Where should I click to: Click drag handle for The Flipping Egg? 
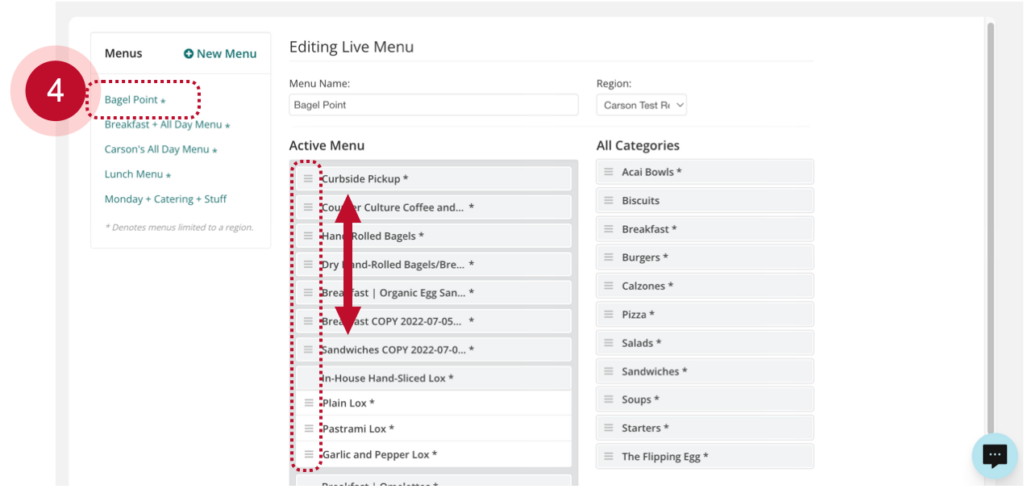tap(608, 456)
